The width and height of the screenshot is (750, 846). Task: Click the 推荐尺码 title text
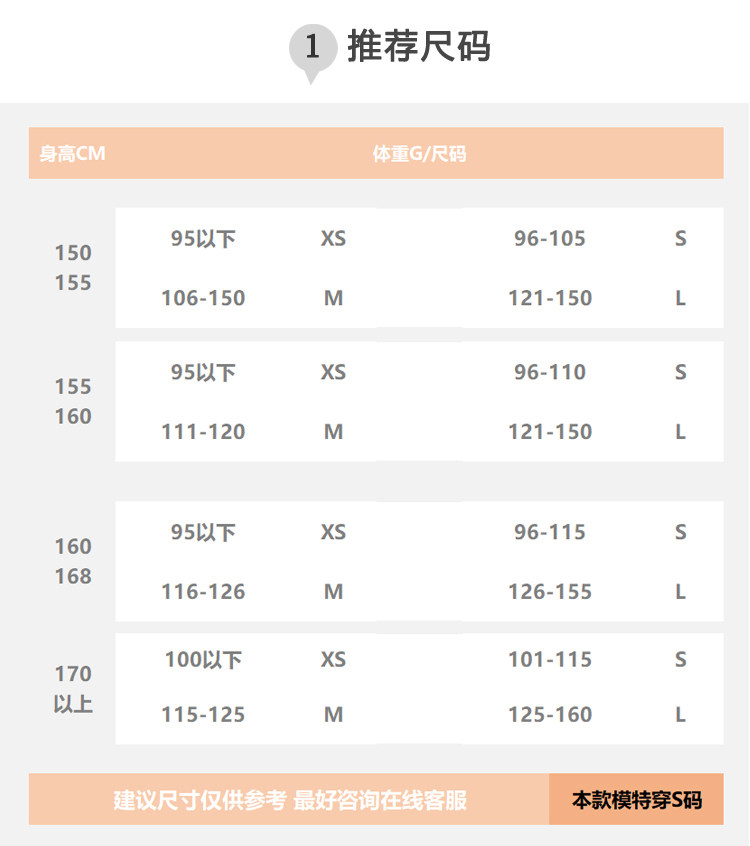coord(419,47)
